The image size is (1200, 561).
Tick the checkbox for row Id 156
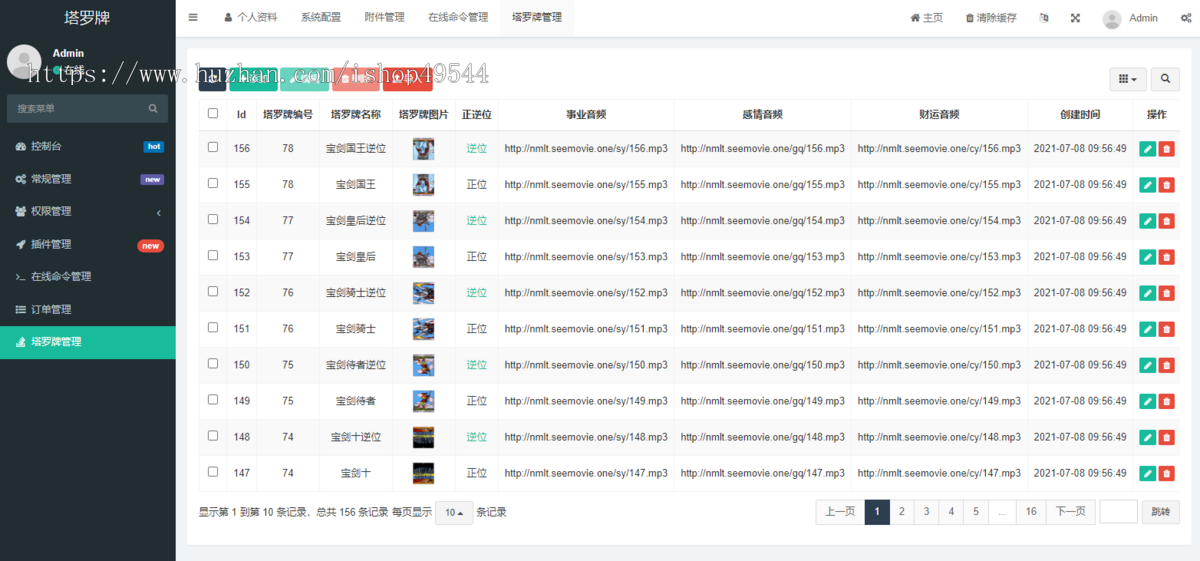point(213,147)
